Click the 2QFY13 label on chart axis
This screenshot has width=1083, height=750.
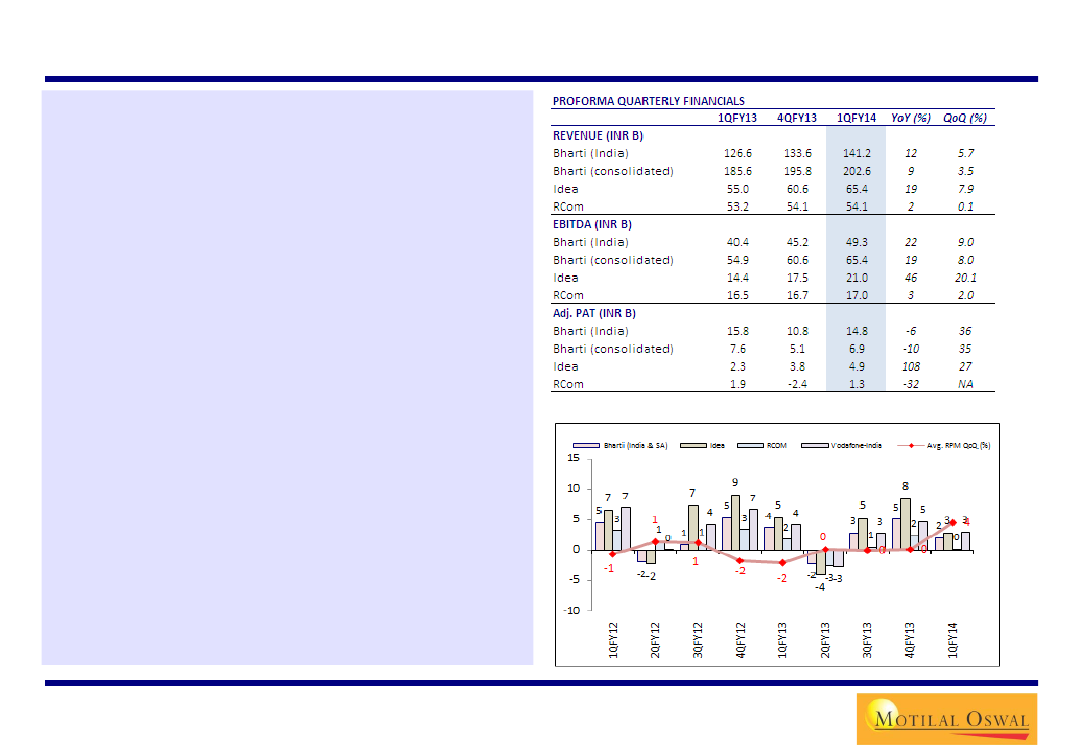(825, 640)
